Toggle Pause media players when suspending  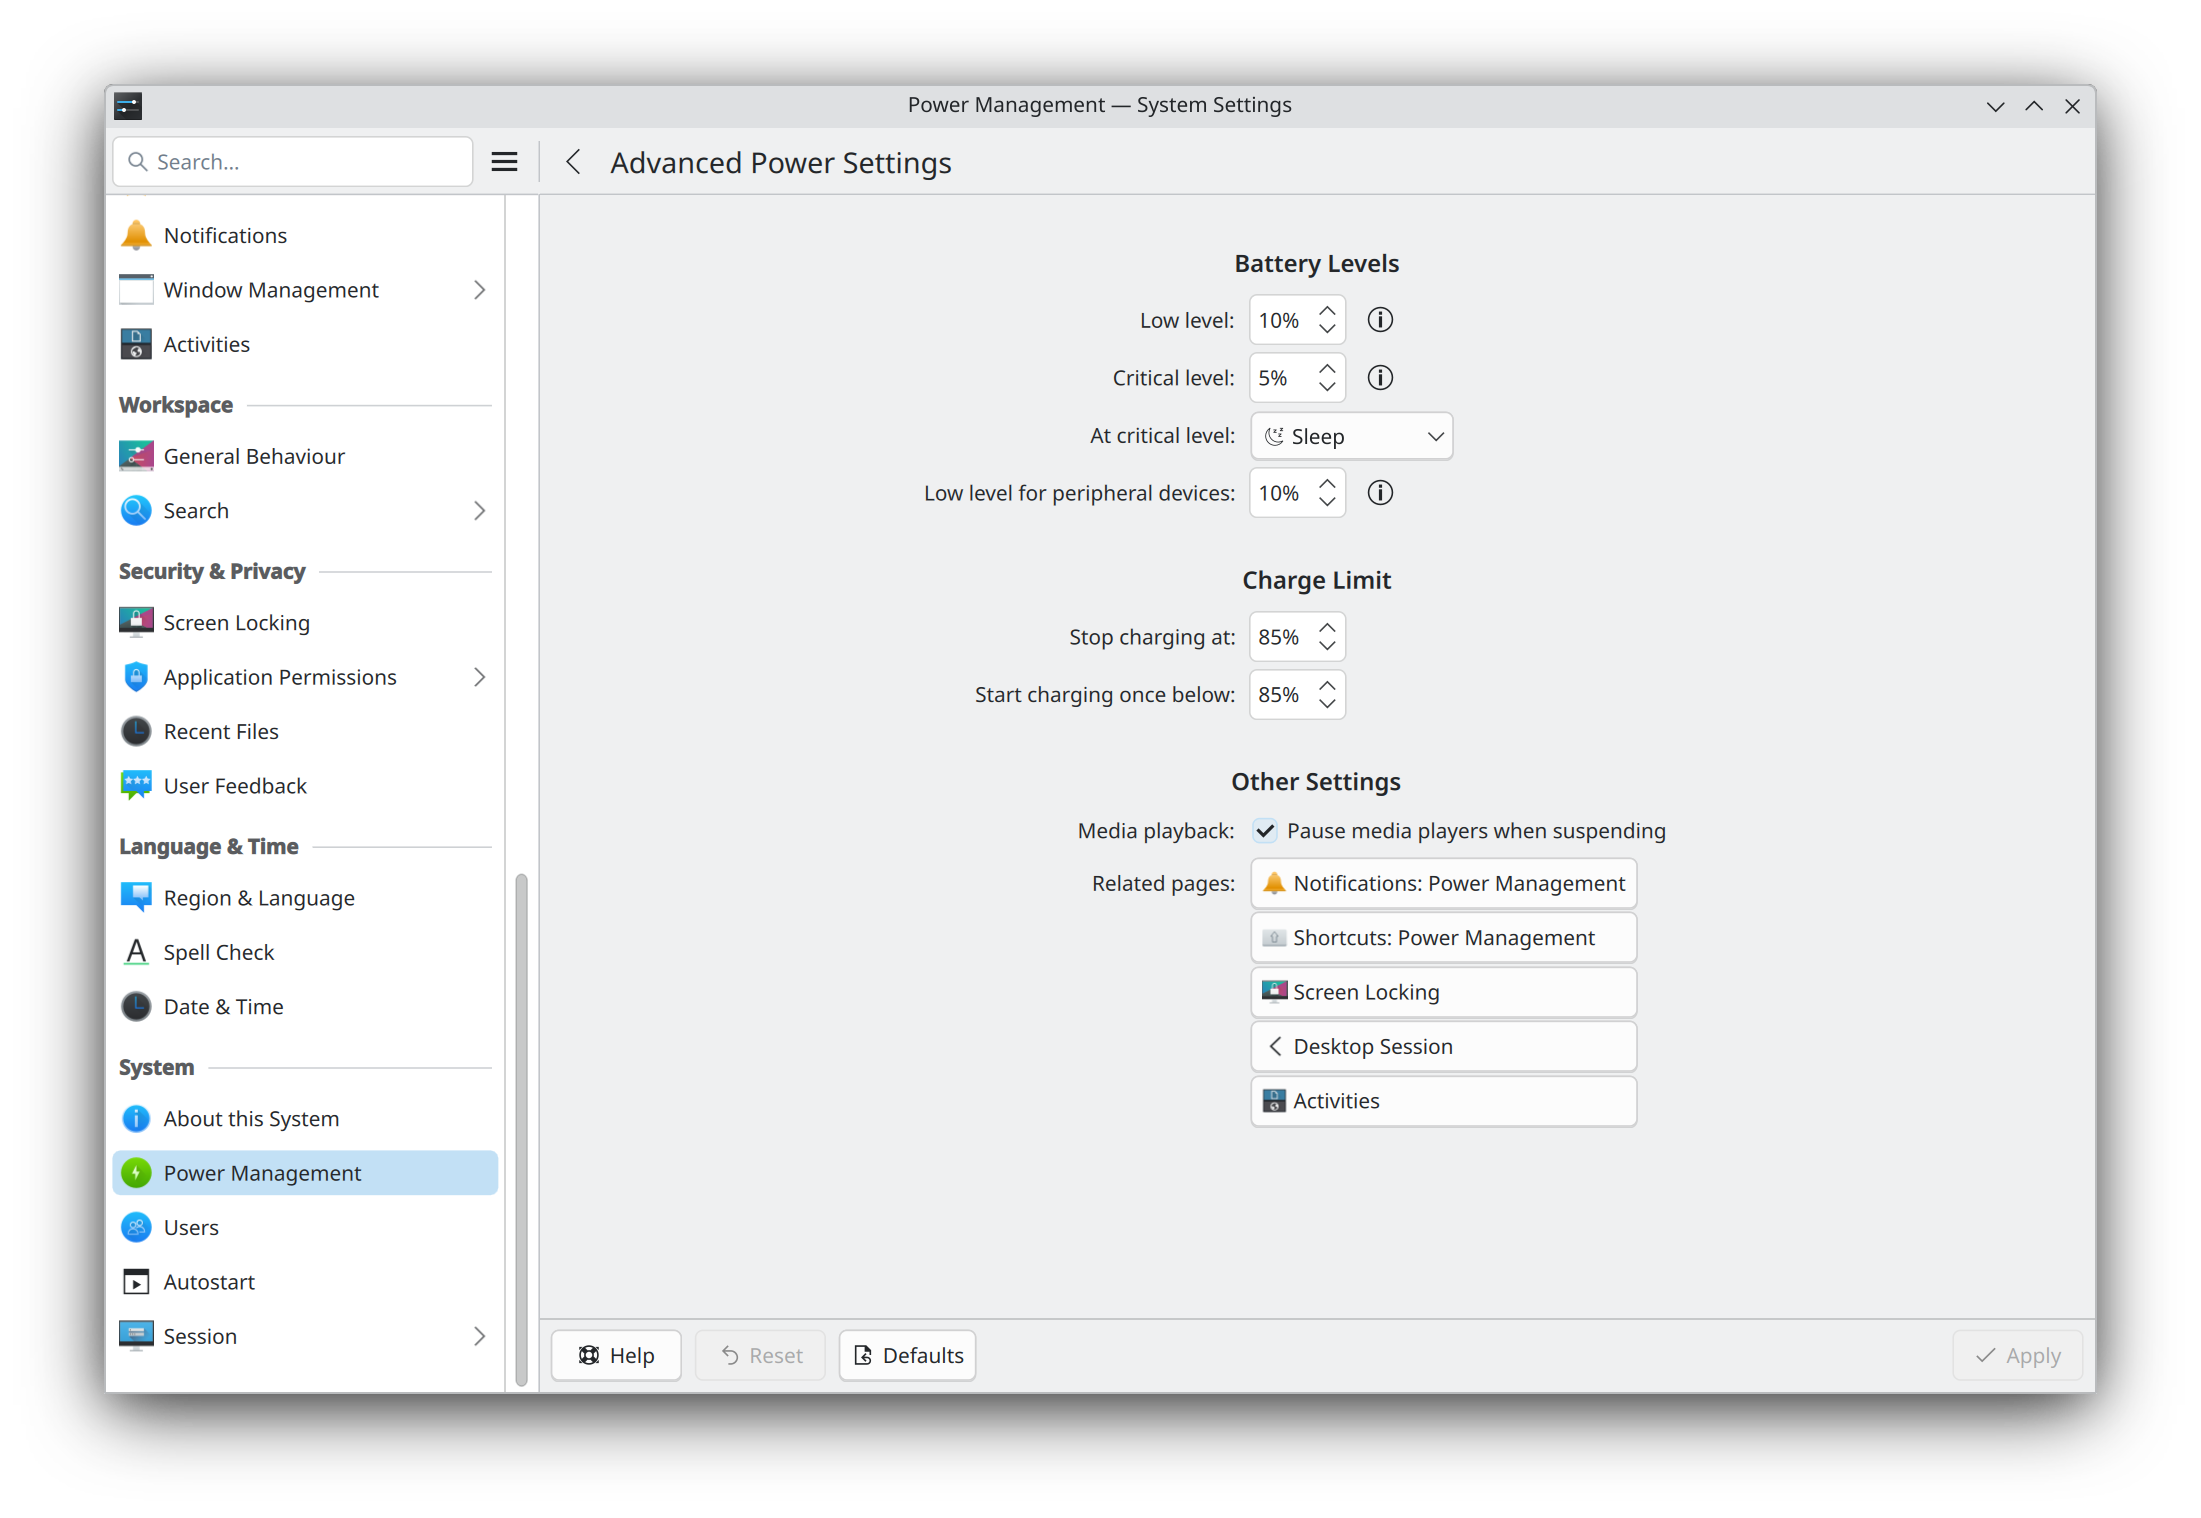point(1265,831)
